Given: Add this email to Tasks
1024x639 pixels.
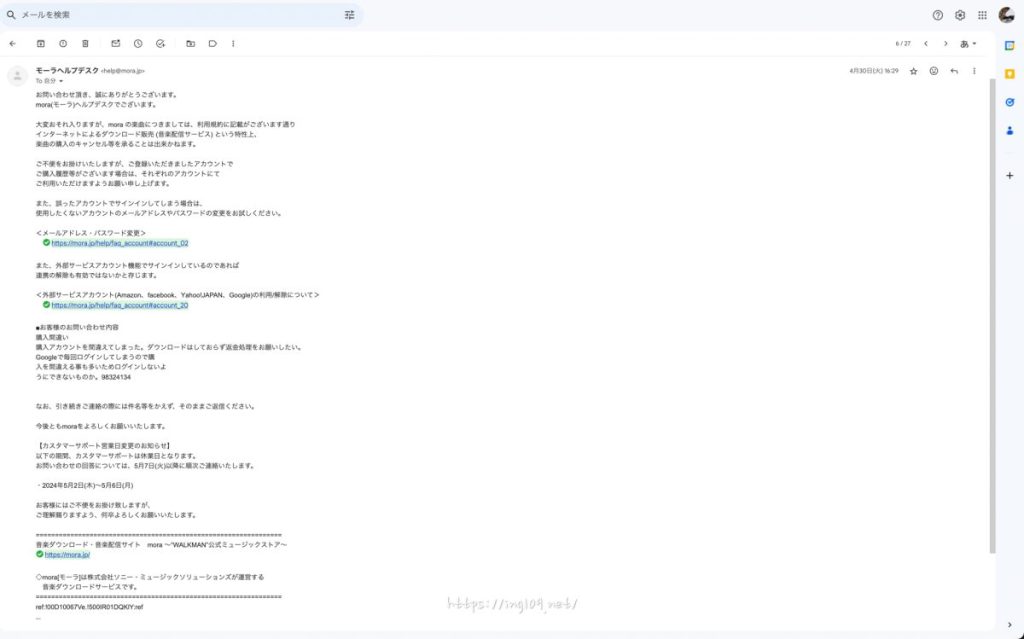Looking at the screenshot, I should 160,44.
